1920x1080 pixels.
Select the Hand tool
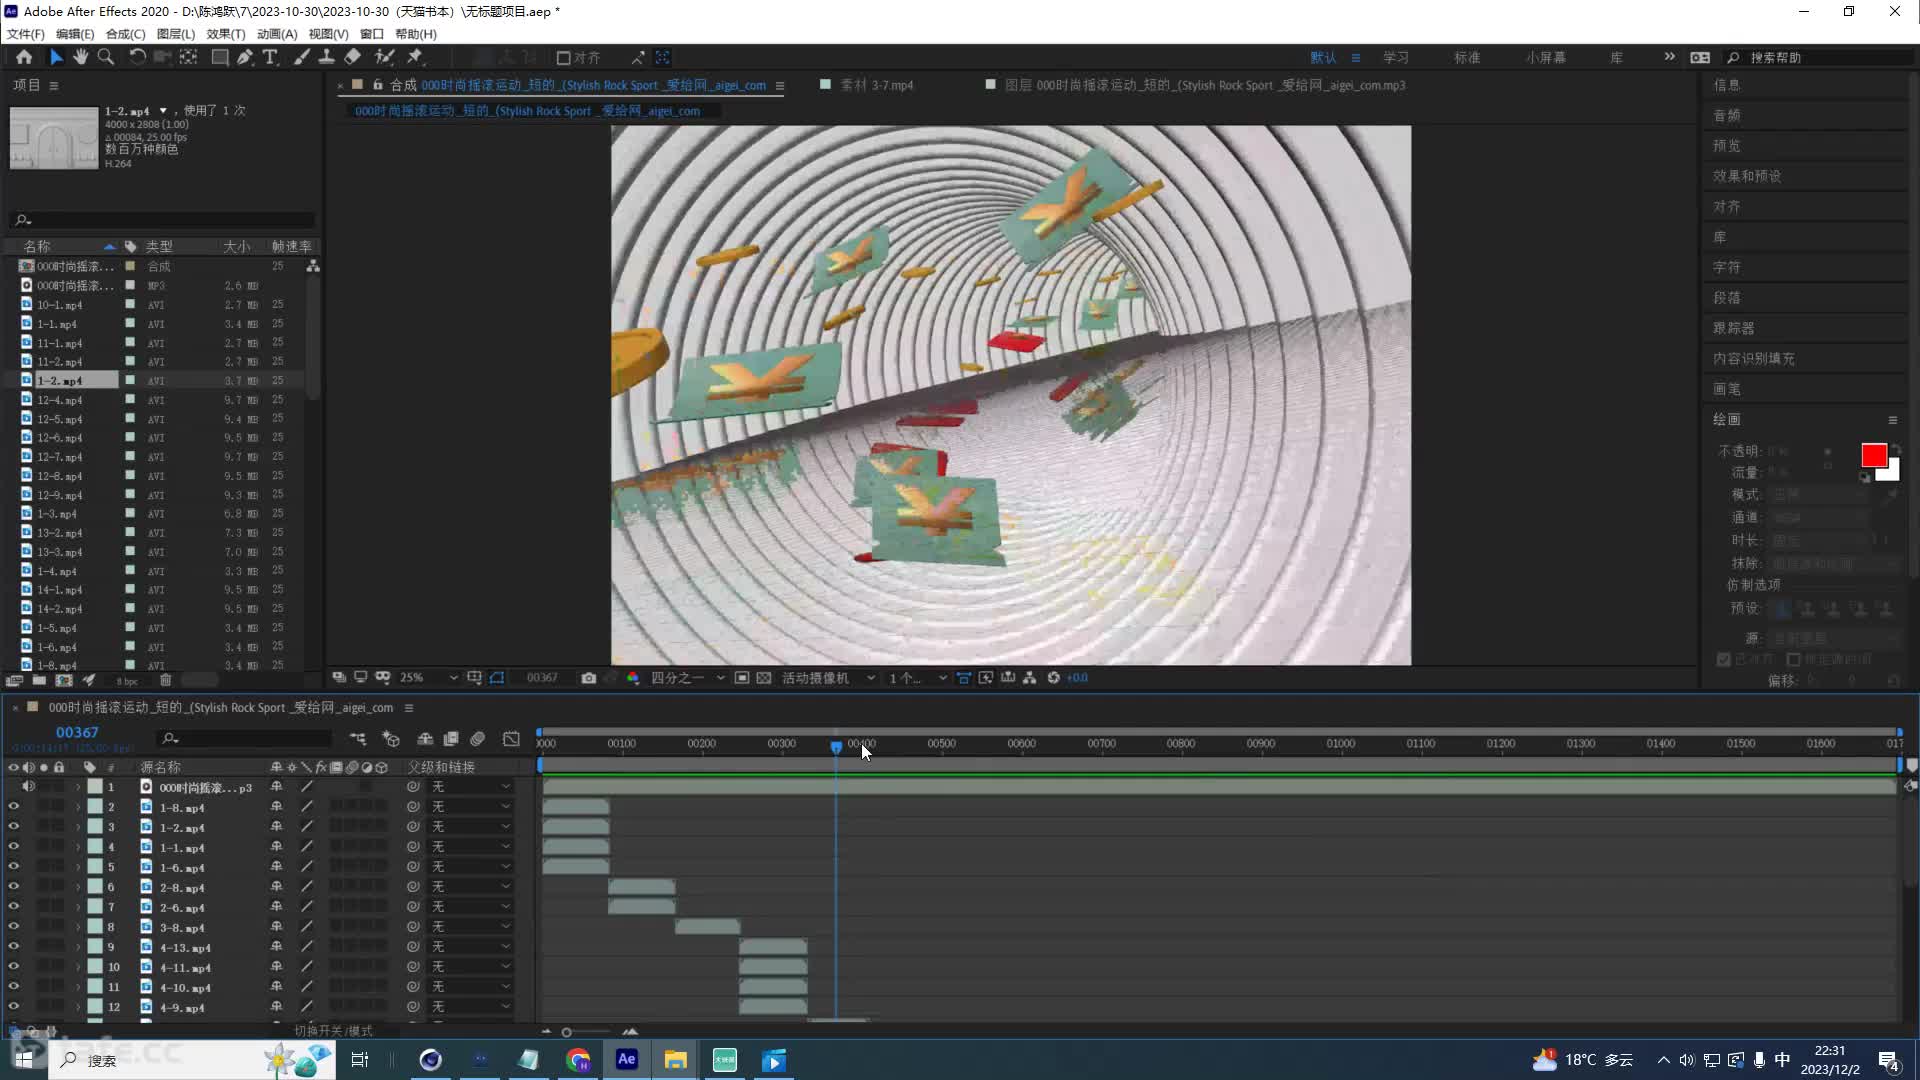click(x=80, y=57)
